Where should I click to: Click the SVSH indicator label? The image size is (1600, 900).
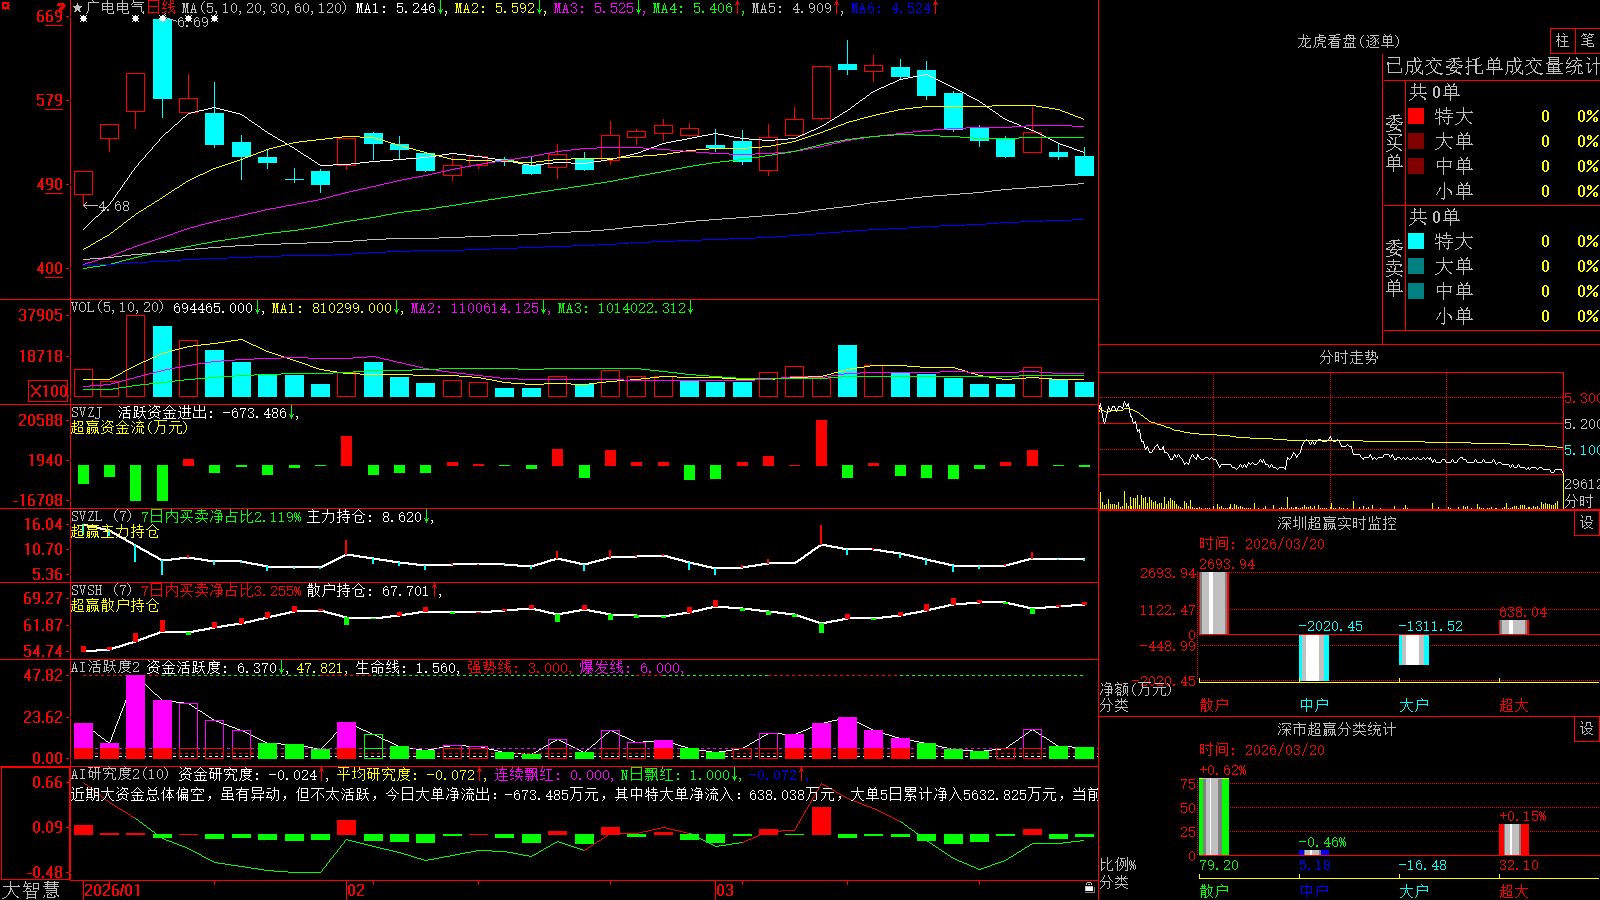pyautogui.click(x=86, y=591)
